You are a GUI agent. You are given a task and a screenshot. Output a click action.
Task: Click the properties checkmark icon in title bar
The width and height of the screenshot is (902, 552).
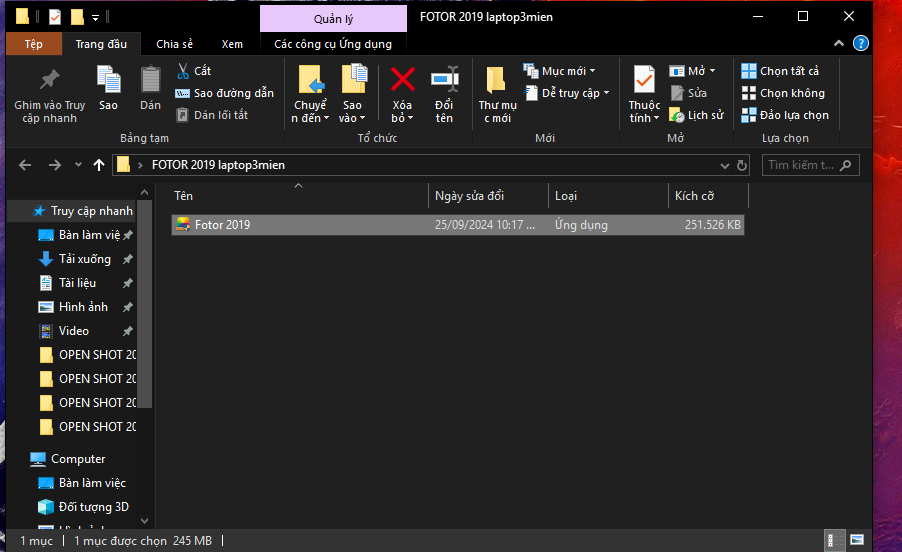click(x=55, y=17)
